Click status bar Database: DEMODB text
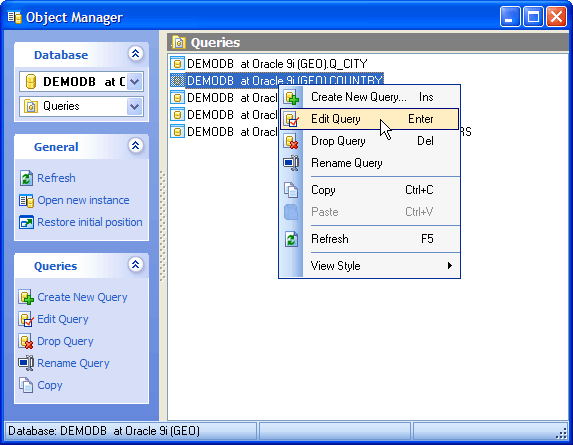The image size is (573, 445). coord(104,431)
